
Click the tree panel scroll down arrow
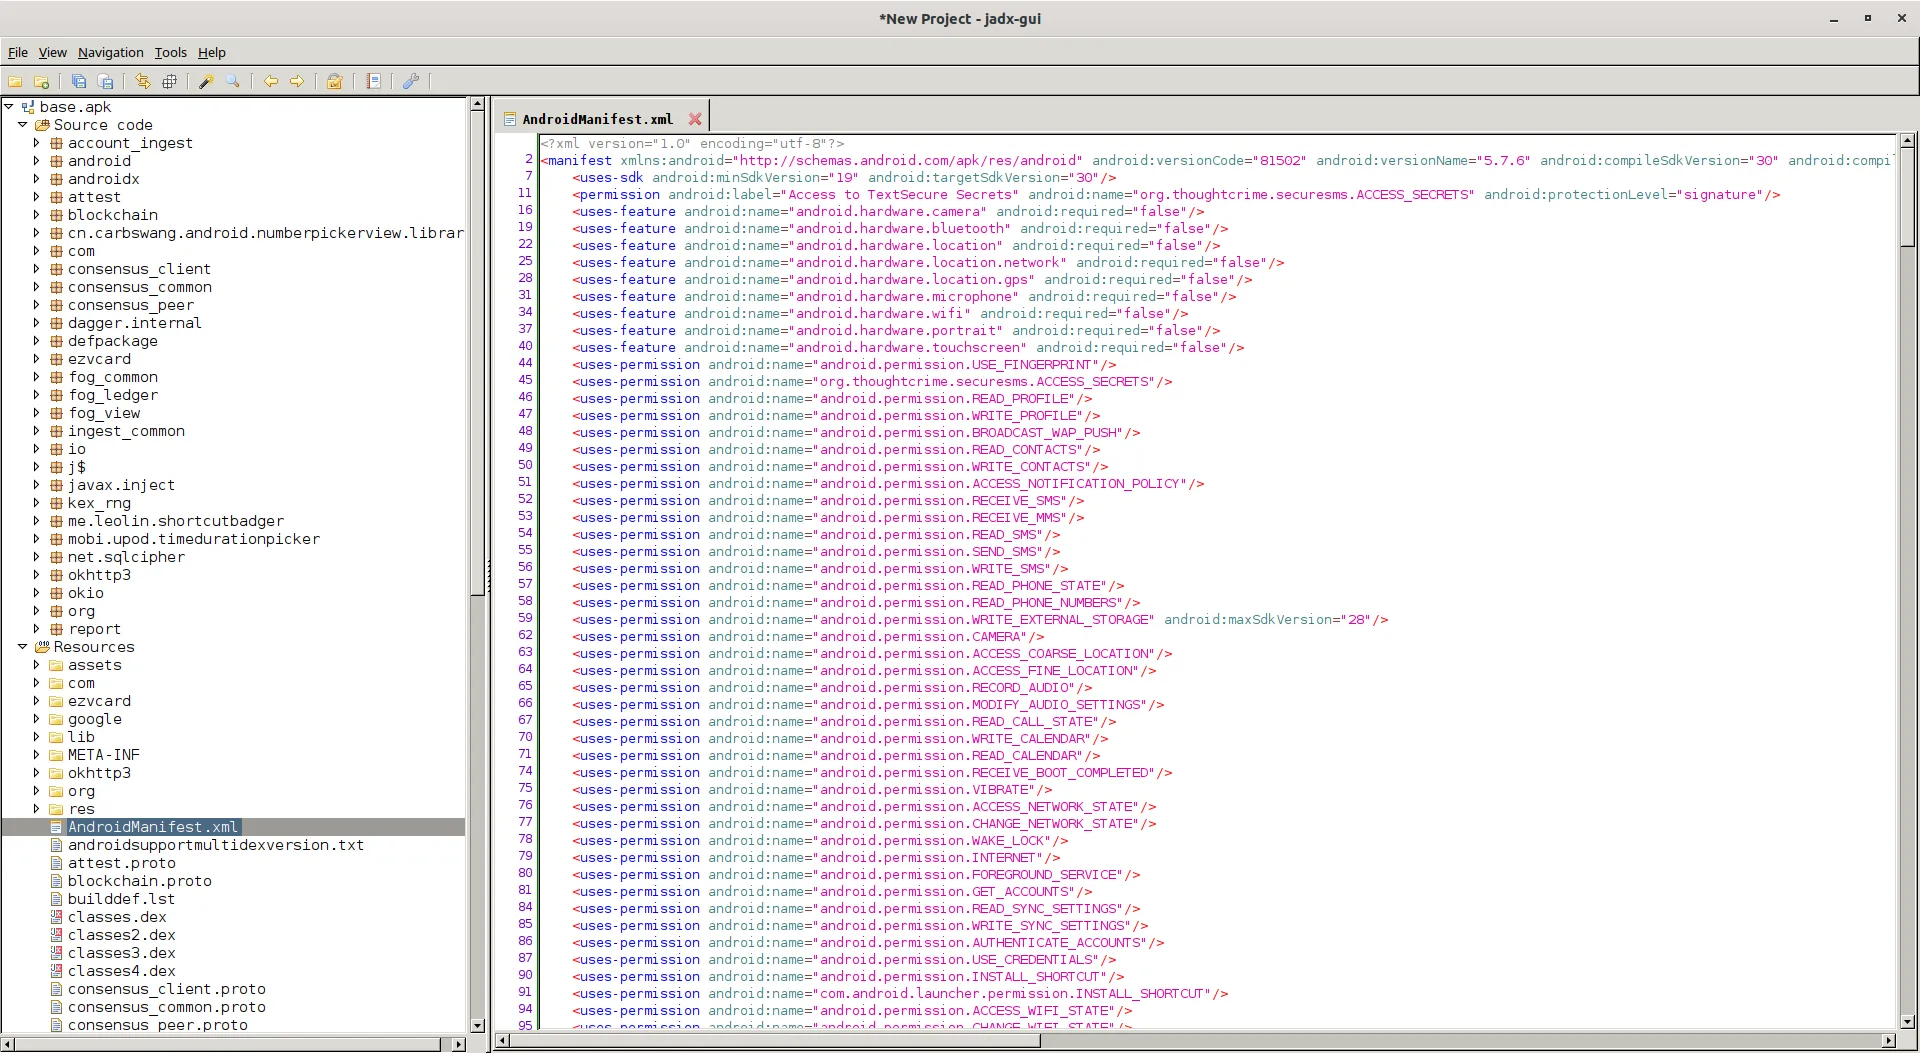pyautogui.click(x=477, y=1025)
